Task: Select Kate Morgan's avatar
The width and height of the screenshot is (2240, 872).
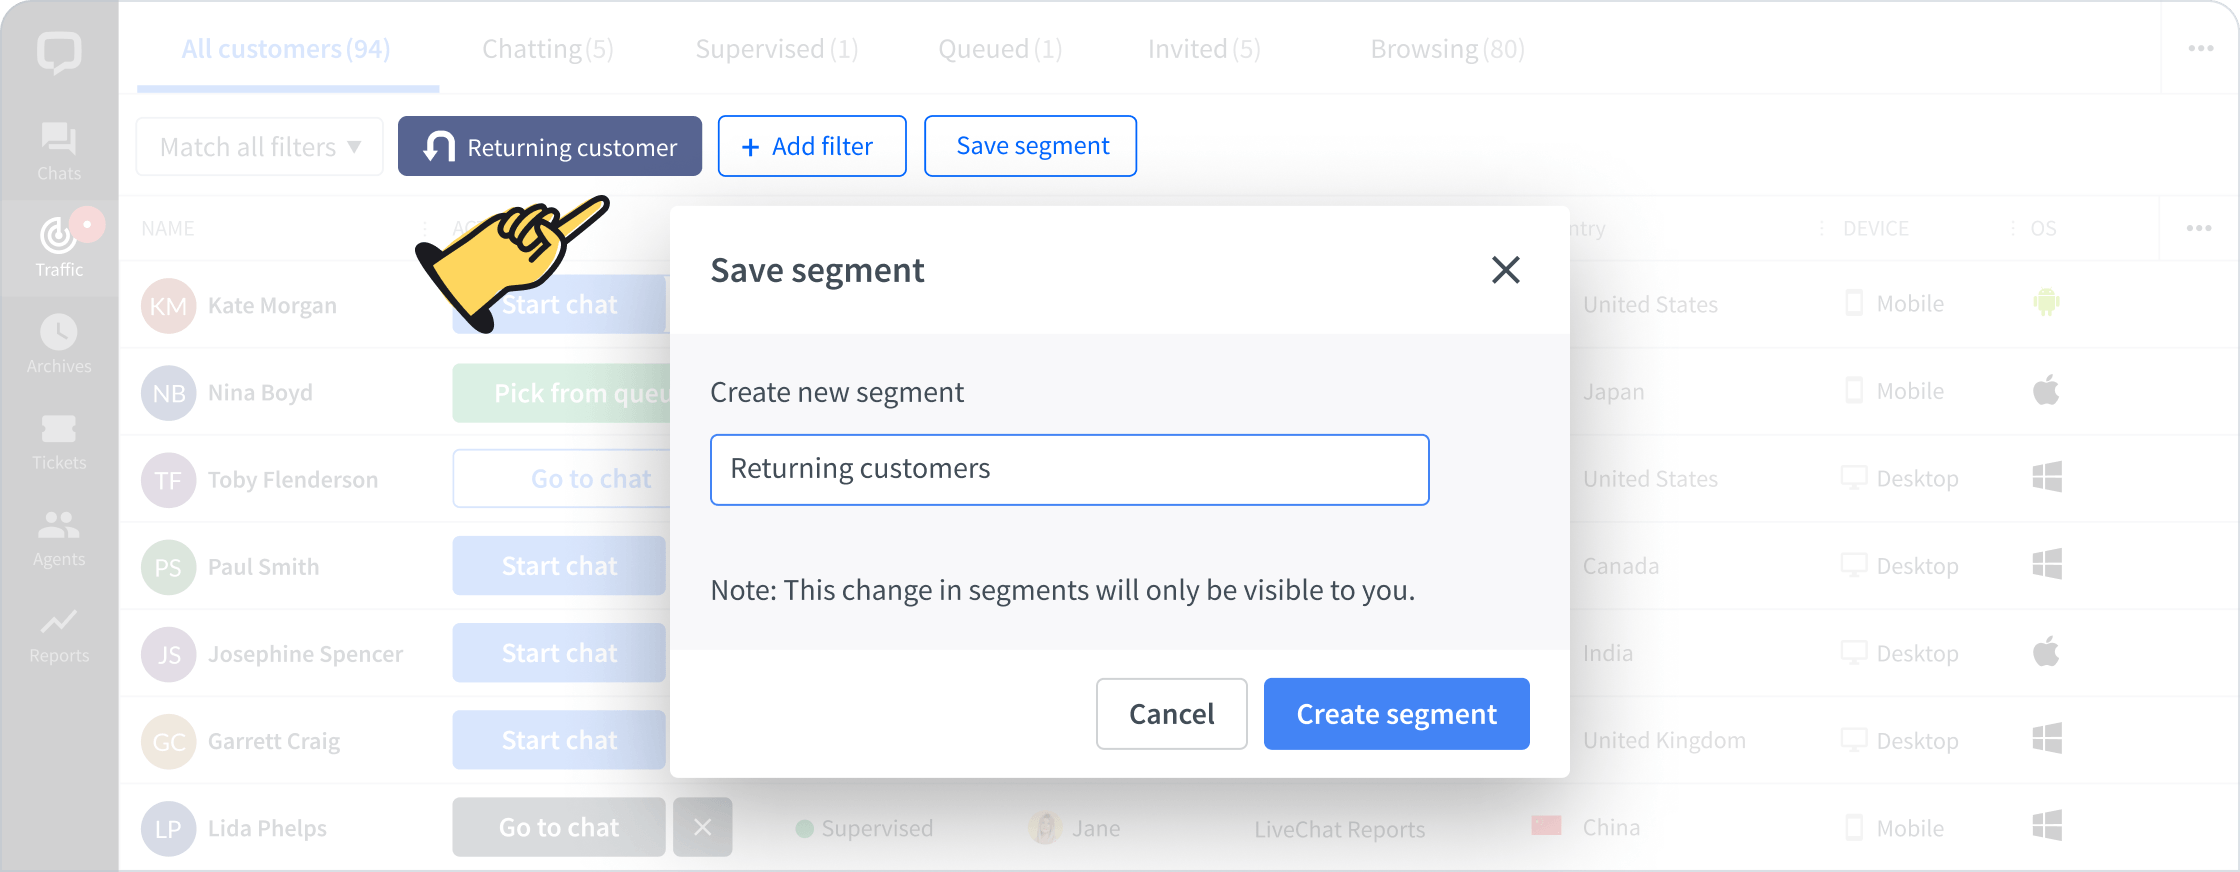Action: click(x=168, y=306)
